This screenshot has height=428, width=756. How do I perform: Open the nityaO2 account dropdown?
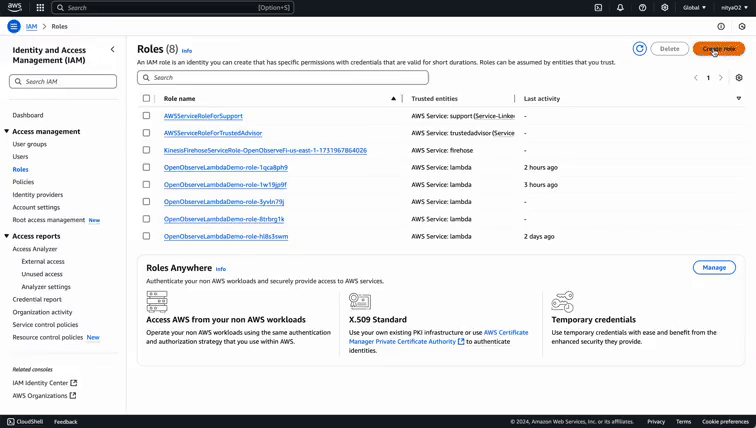[733, 8]
